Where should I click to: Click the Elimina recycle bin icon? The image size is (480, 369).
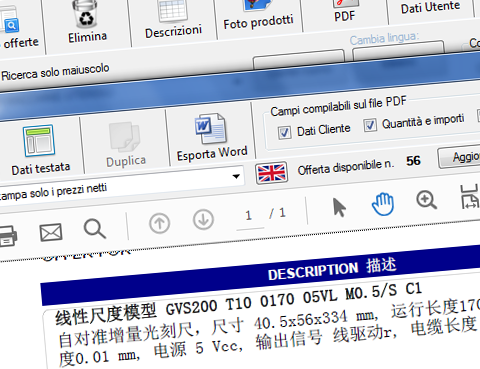[x=85, y=14]
